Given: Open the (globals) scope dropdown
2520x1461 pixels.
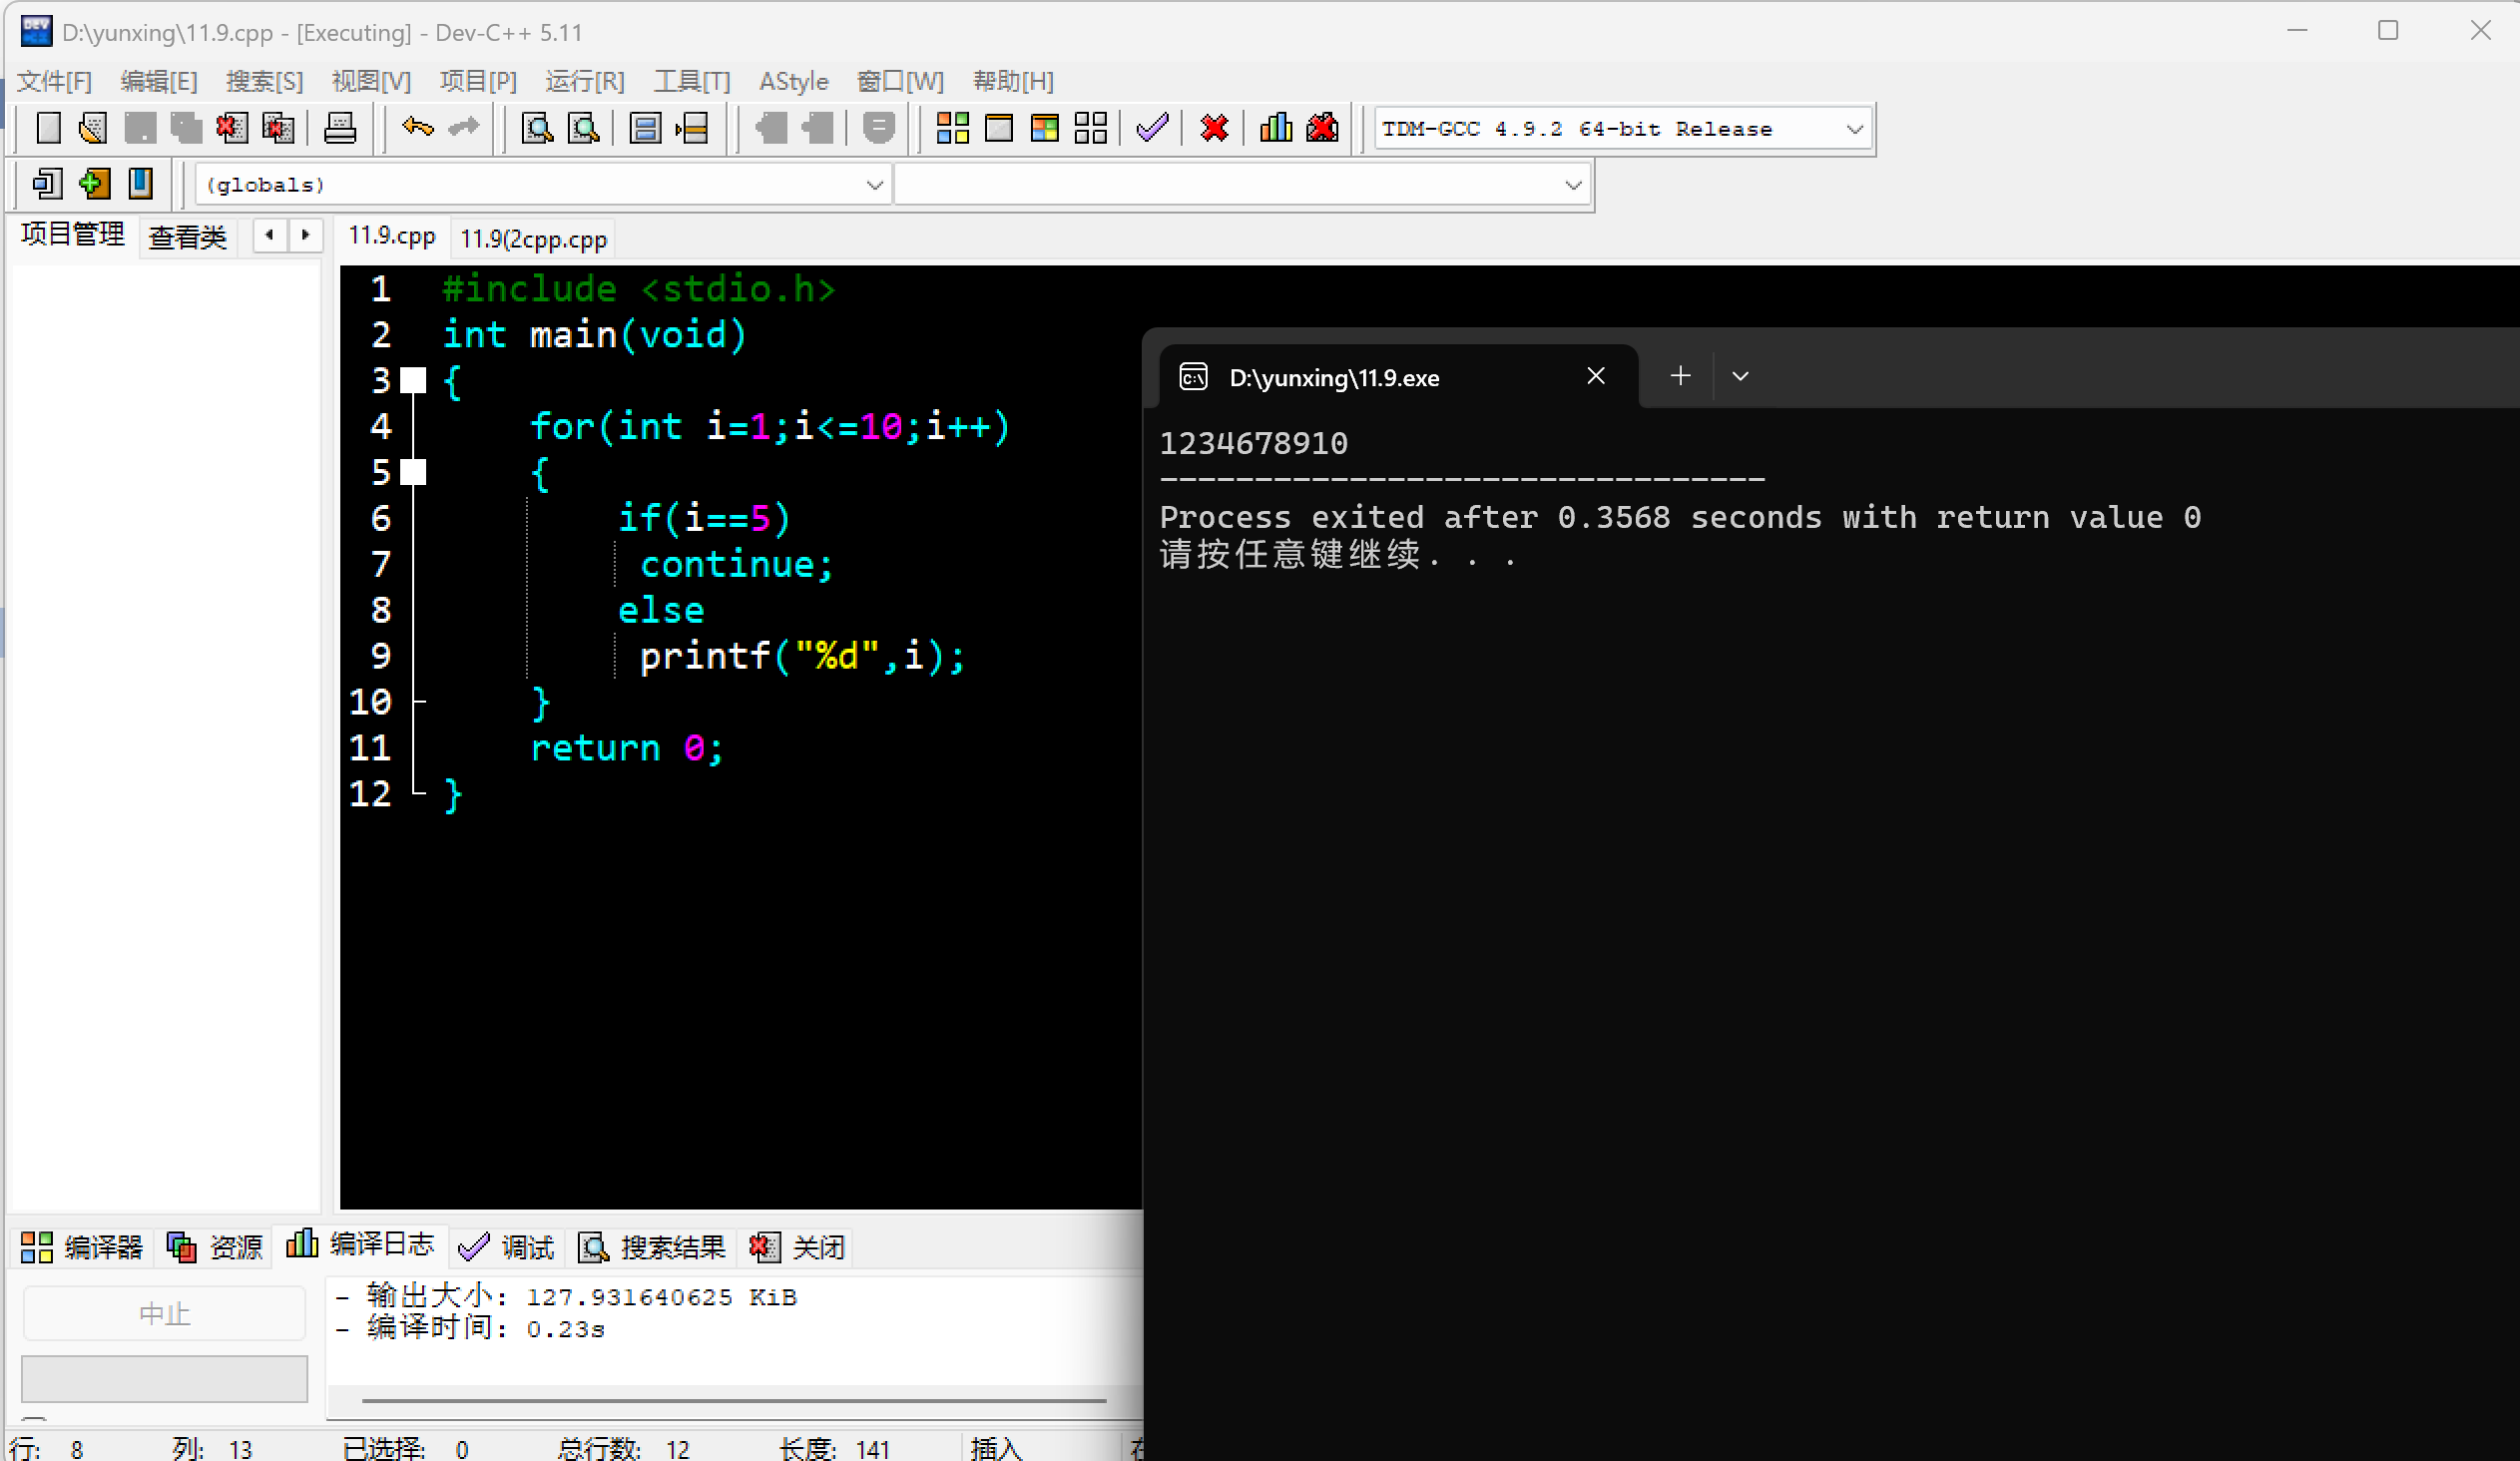Looking at the screenshot, I should click(873, 185).
